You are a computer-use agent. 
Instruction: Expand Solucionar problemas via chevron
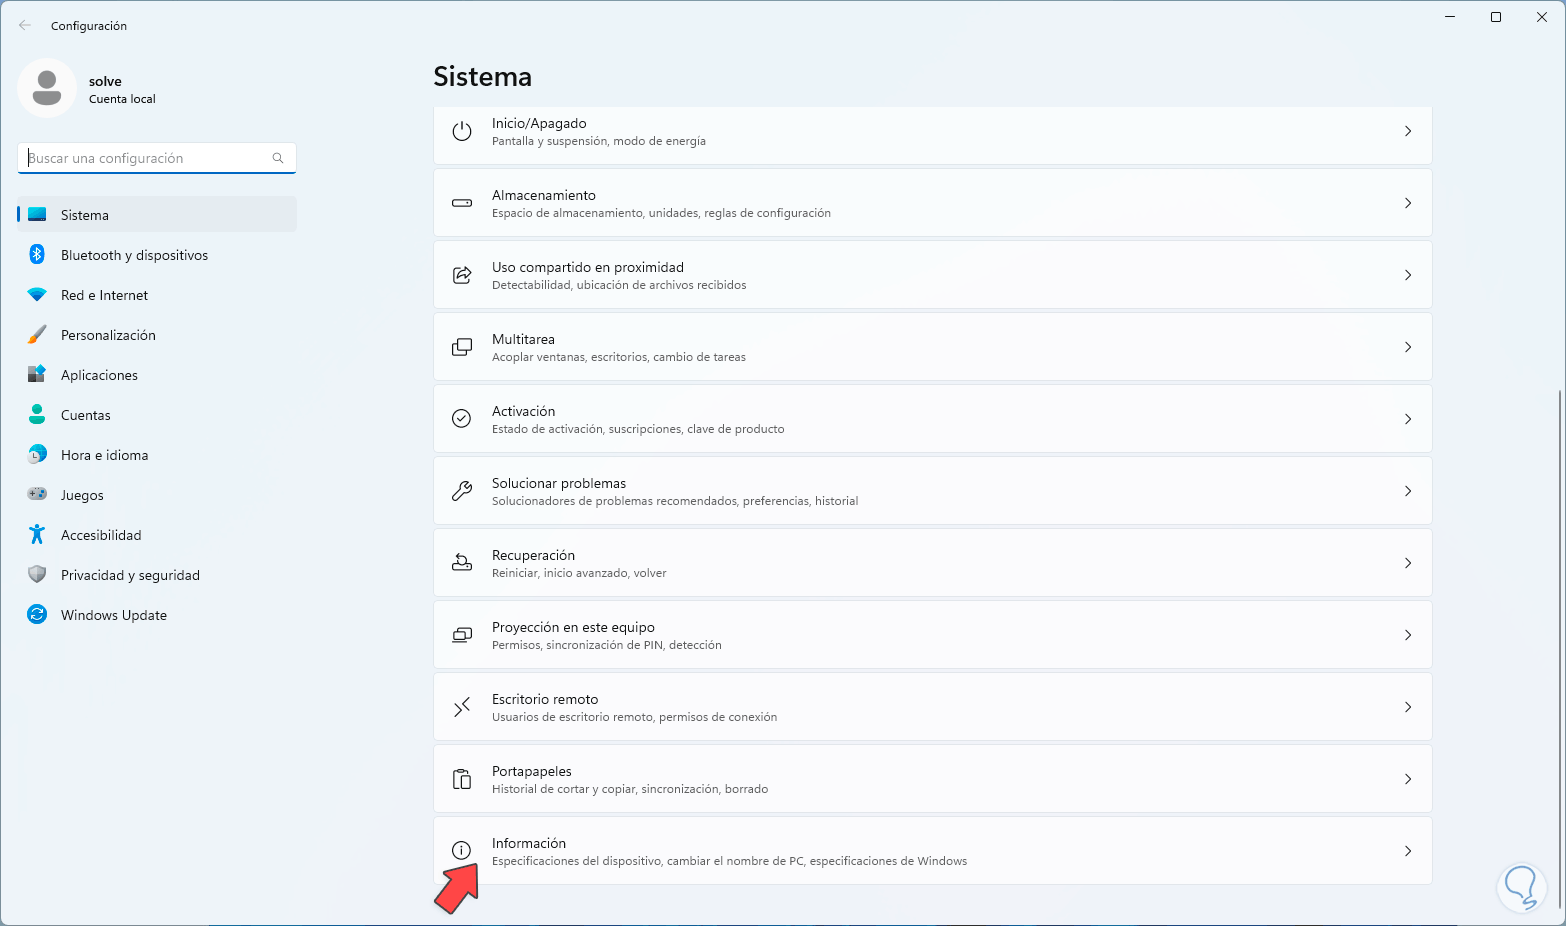1408,491
